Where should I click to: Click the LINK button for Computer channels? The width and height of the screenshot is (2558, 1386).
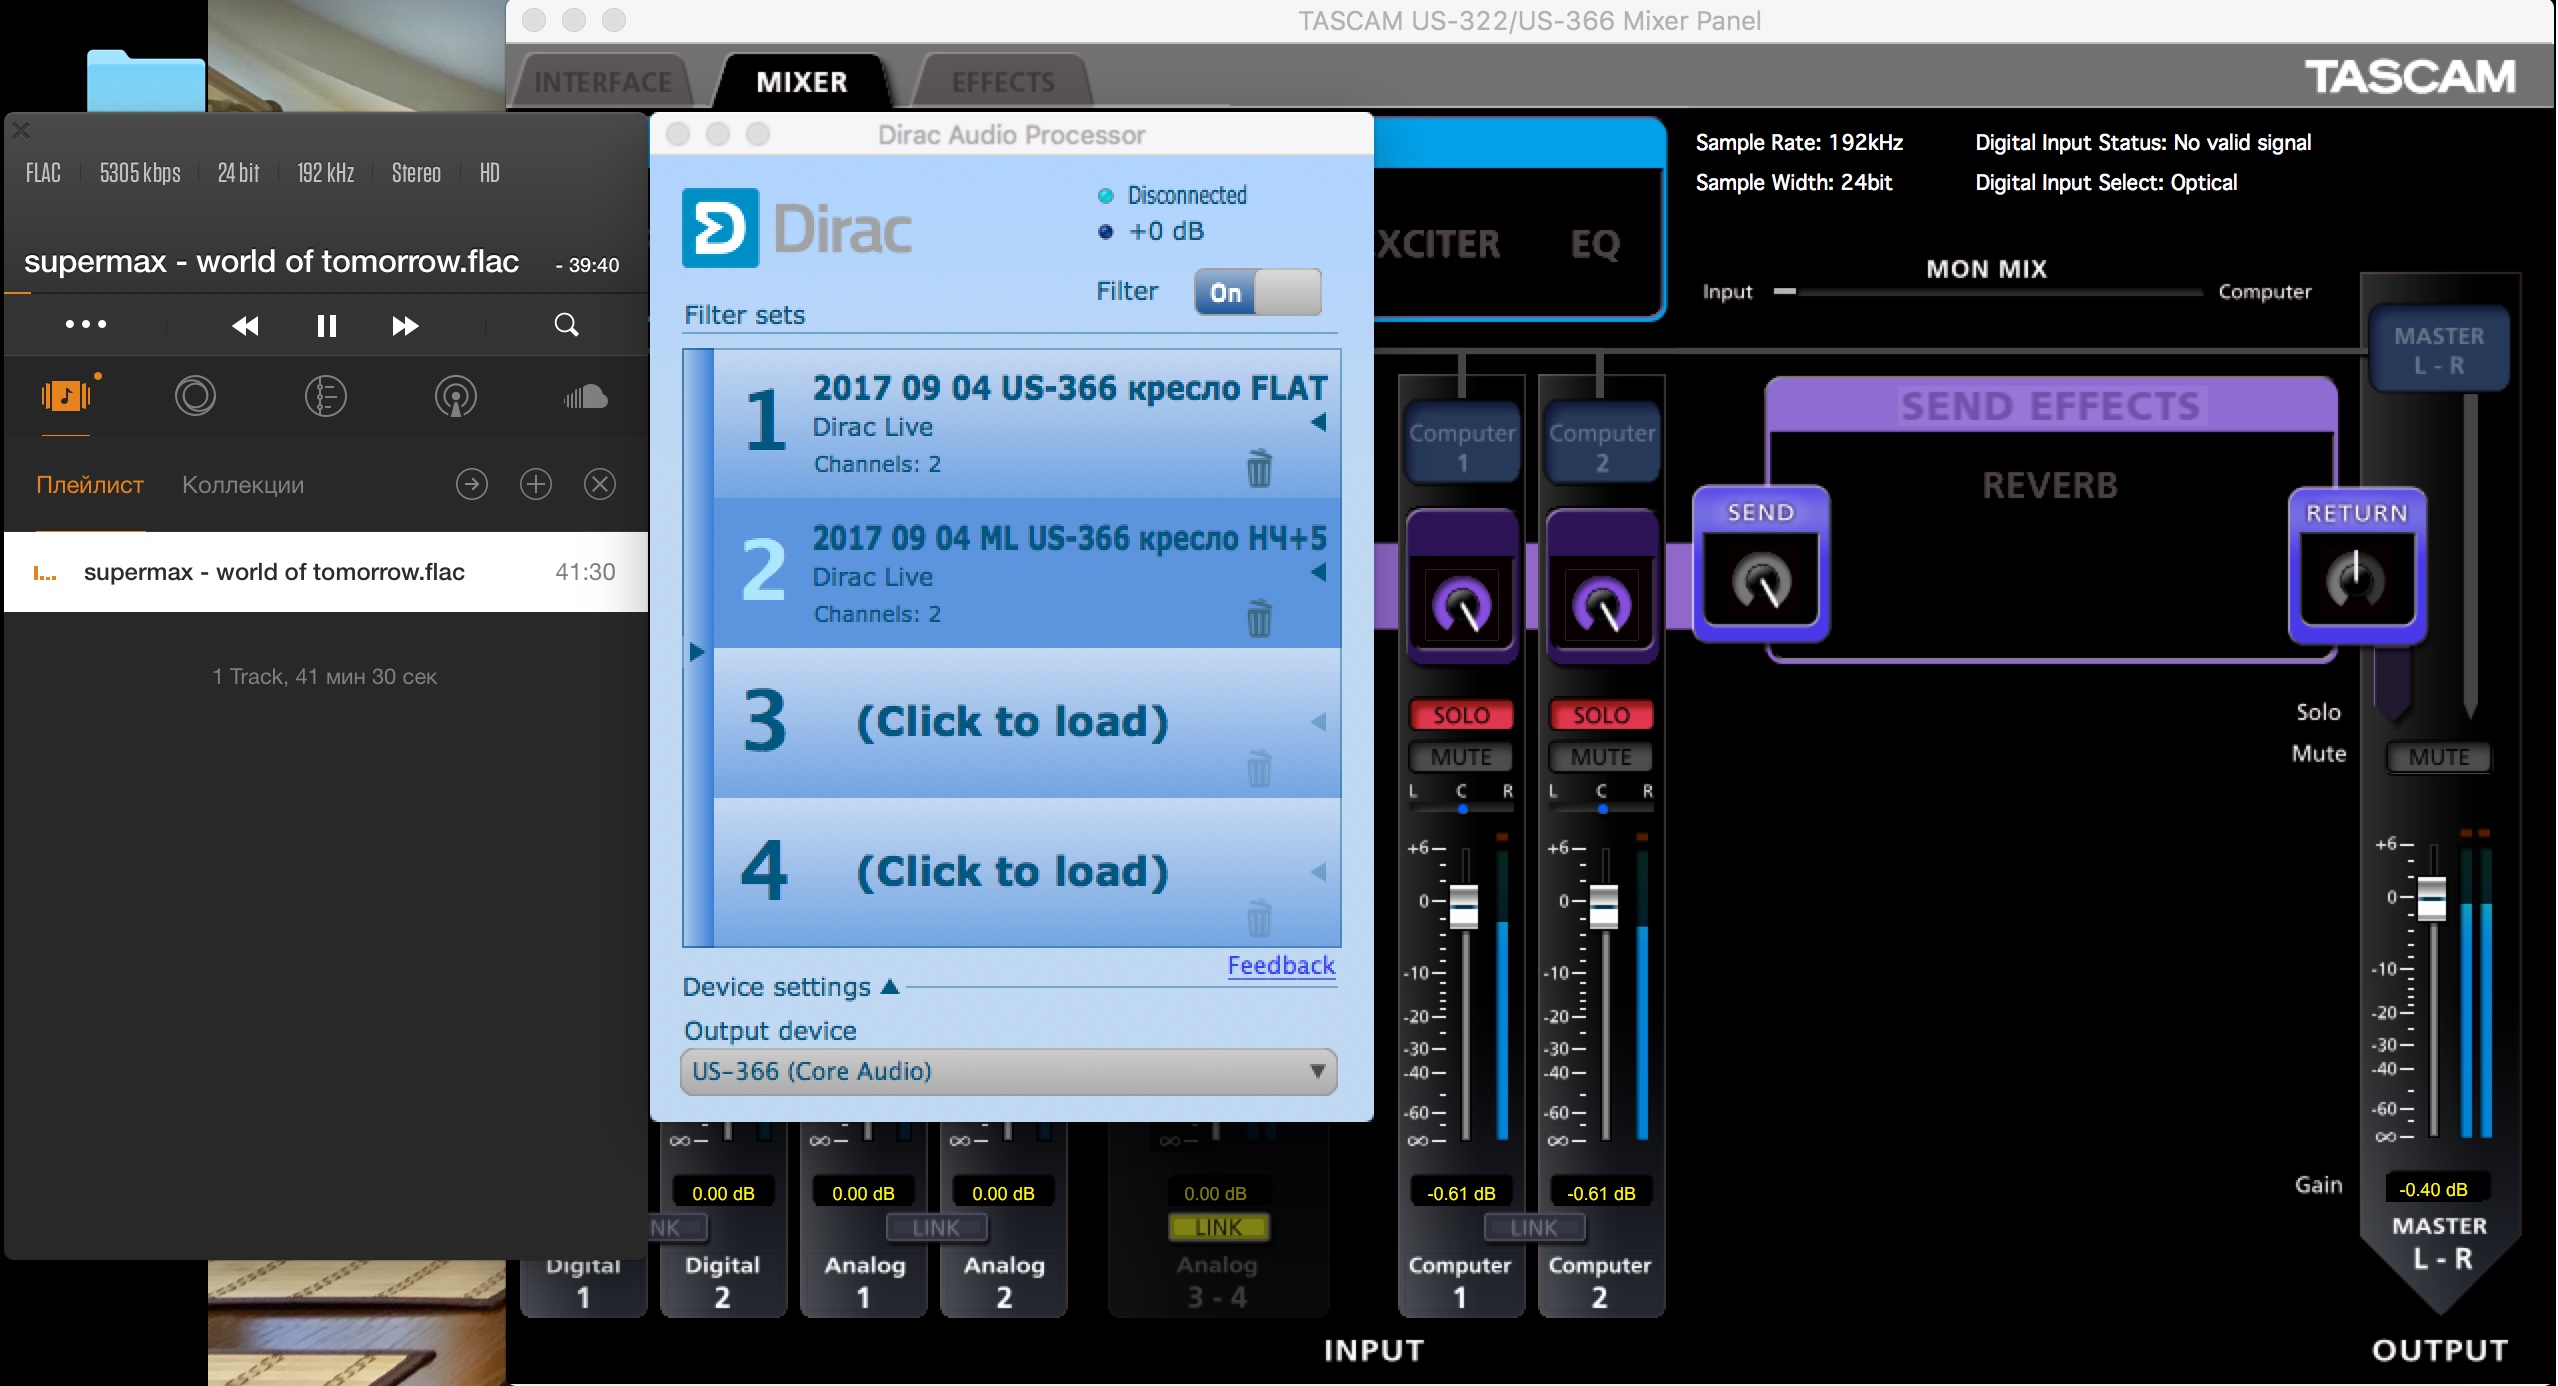(1533, 1227)
